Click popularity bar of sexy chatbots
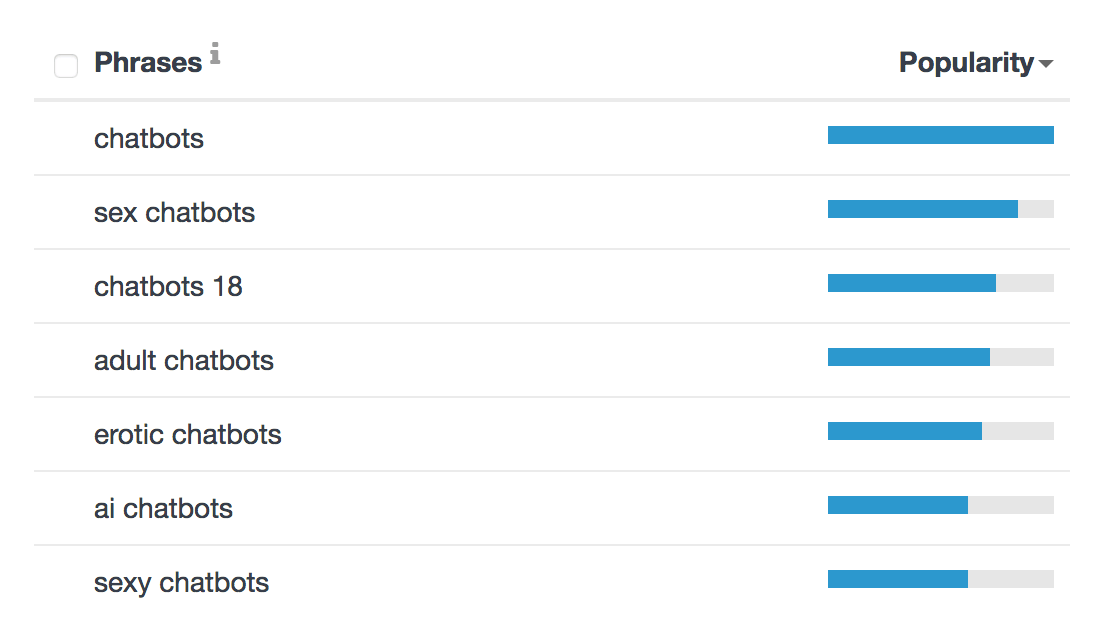This screenshot has height=618, width=1112. coord(940,579)
